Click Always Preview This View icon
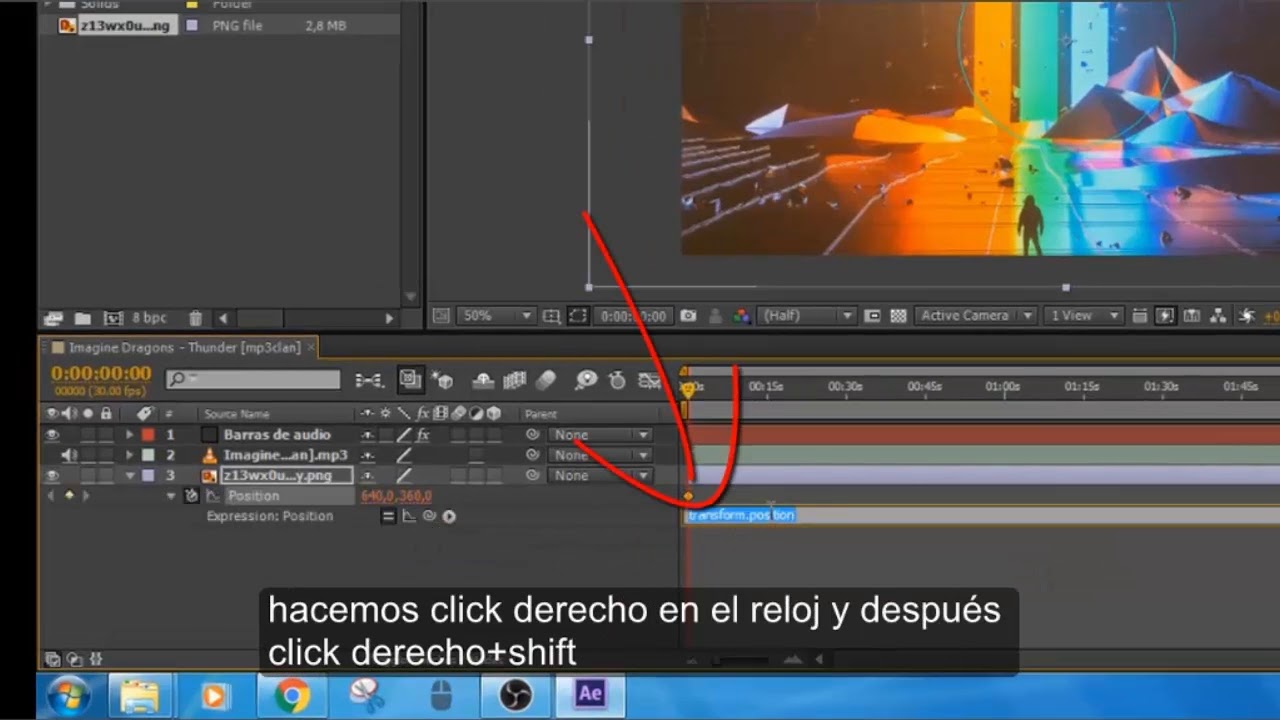 coord(441,316)
